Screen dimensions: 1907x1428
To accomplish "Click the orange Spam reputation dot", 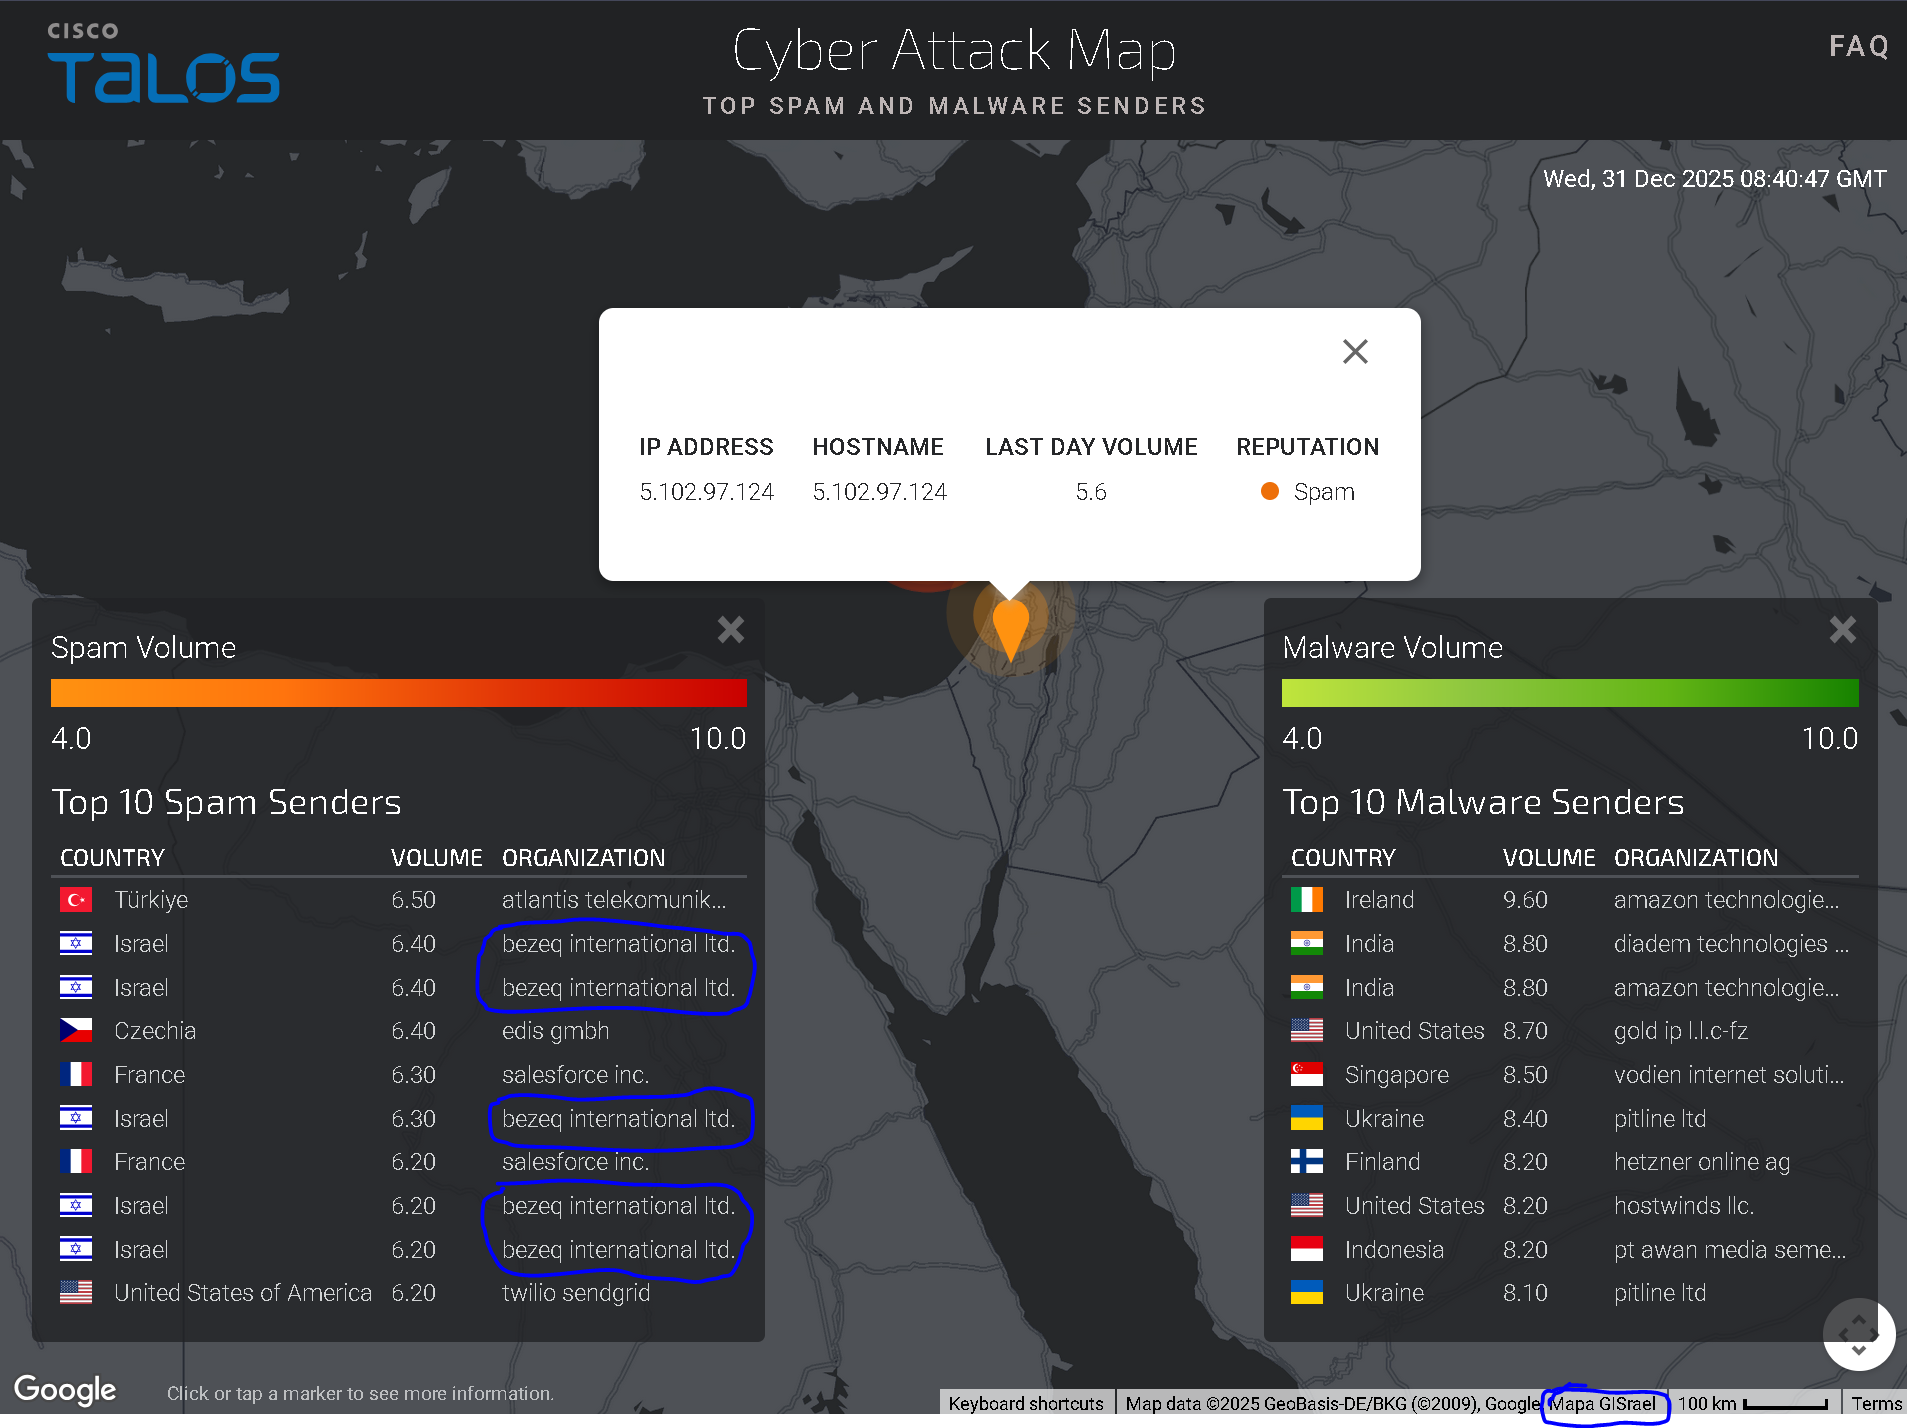I will [x=1270, y=491].
